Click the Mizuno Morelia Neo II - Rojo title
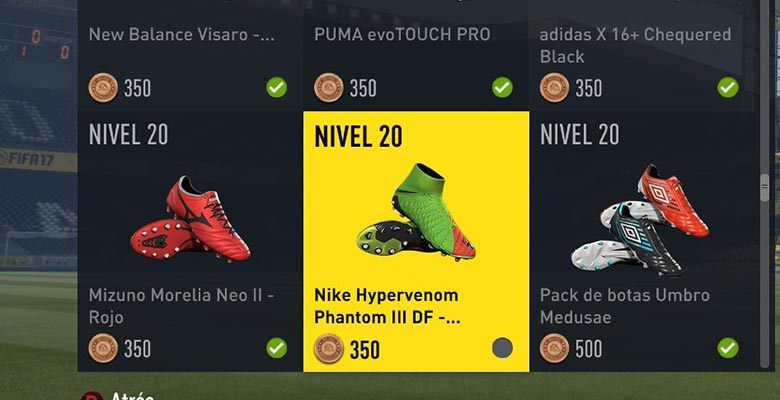Viewport: 780px width, 400px height. pos(182,306)
